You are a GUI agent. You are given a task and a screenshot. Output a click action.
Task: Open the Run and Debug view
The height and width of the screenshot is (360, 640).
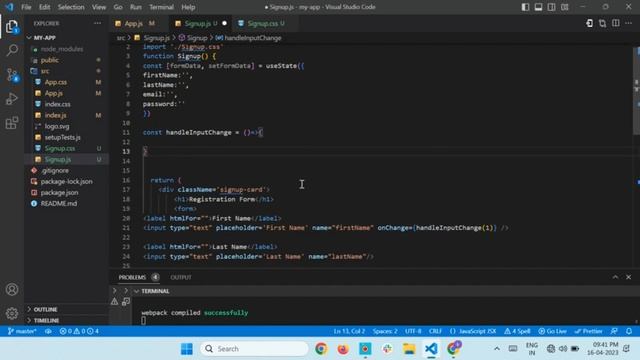[x=12, y=99]
